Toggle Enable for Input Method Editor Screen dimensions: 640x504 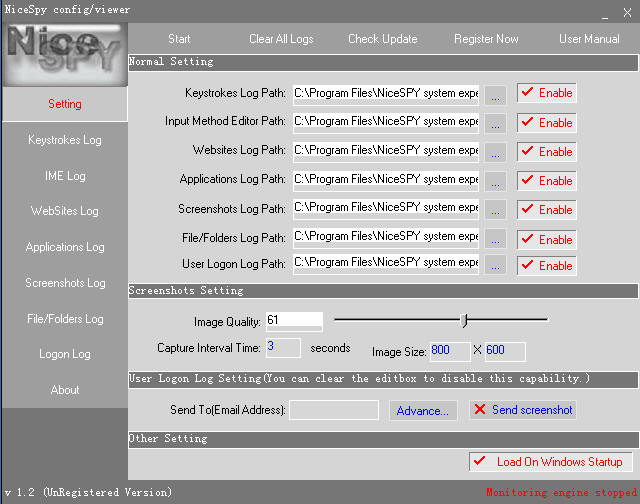pyautogui.click(x=547, y=122)
